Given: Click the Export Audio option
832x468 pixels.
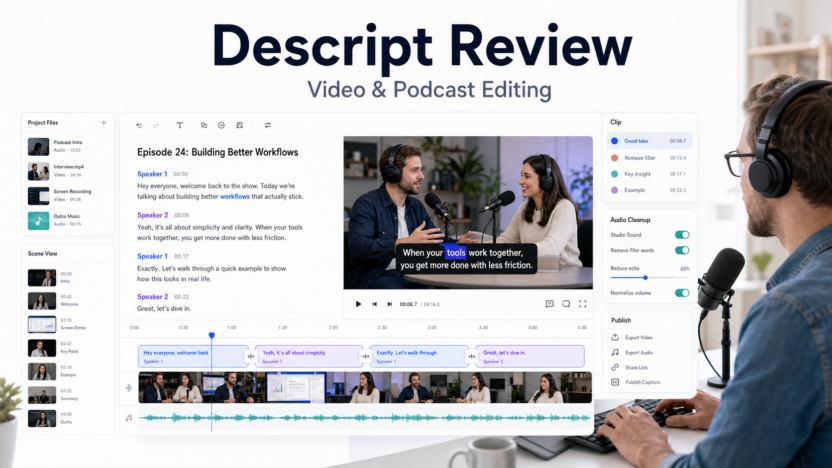Looking at the screenshot, I should coord(639,352).
